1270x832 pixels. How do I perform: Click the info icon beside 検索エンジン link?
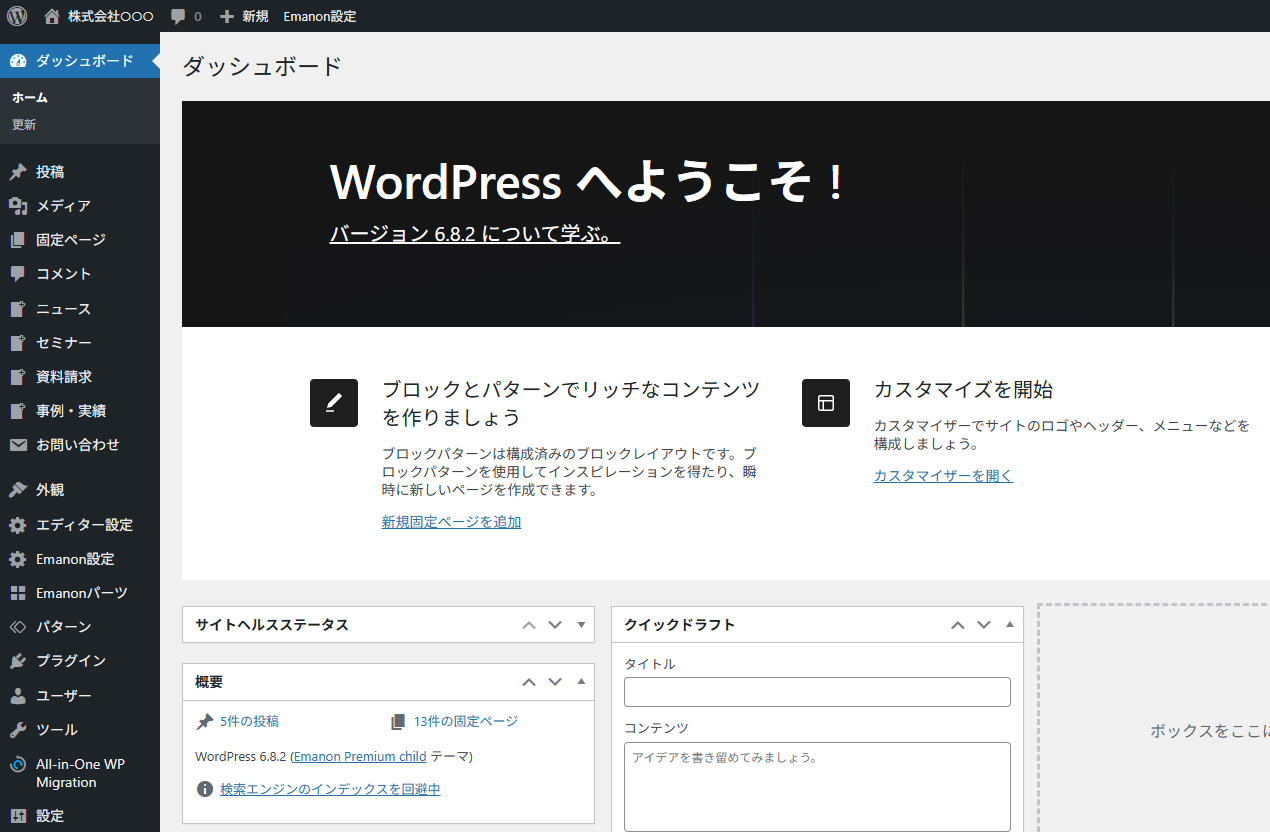pos(204,789)
